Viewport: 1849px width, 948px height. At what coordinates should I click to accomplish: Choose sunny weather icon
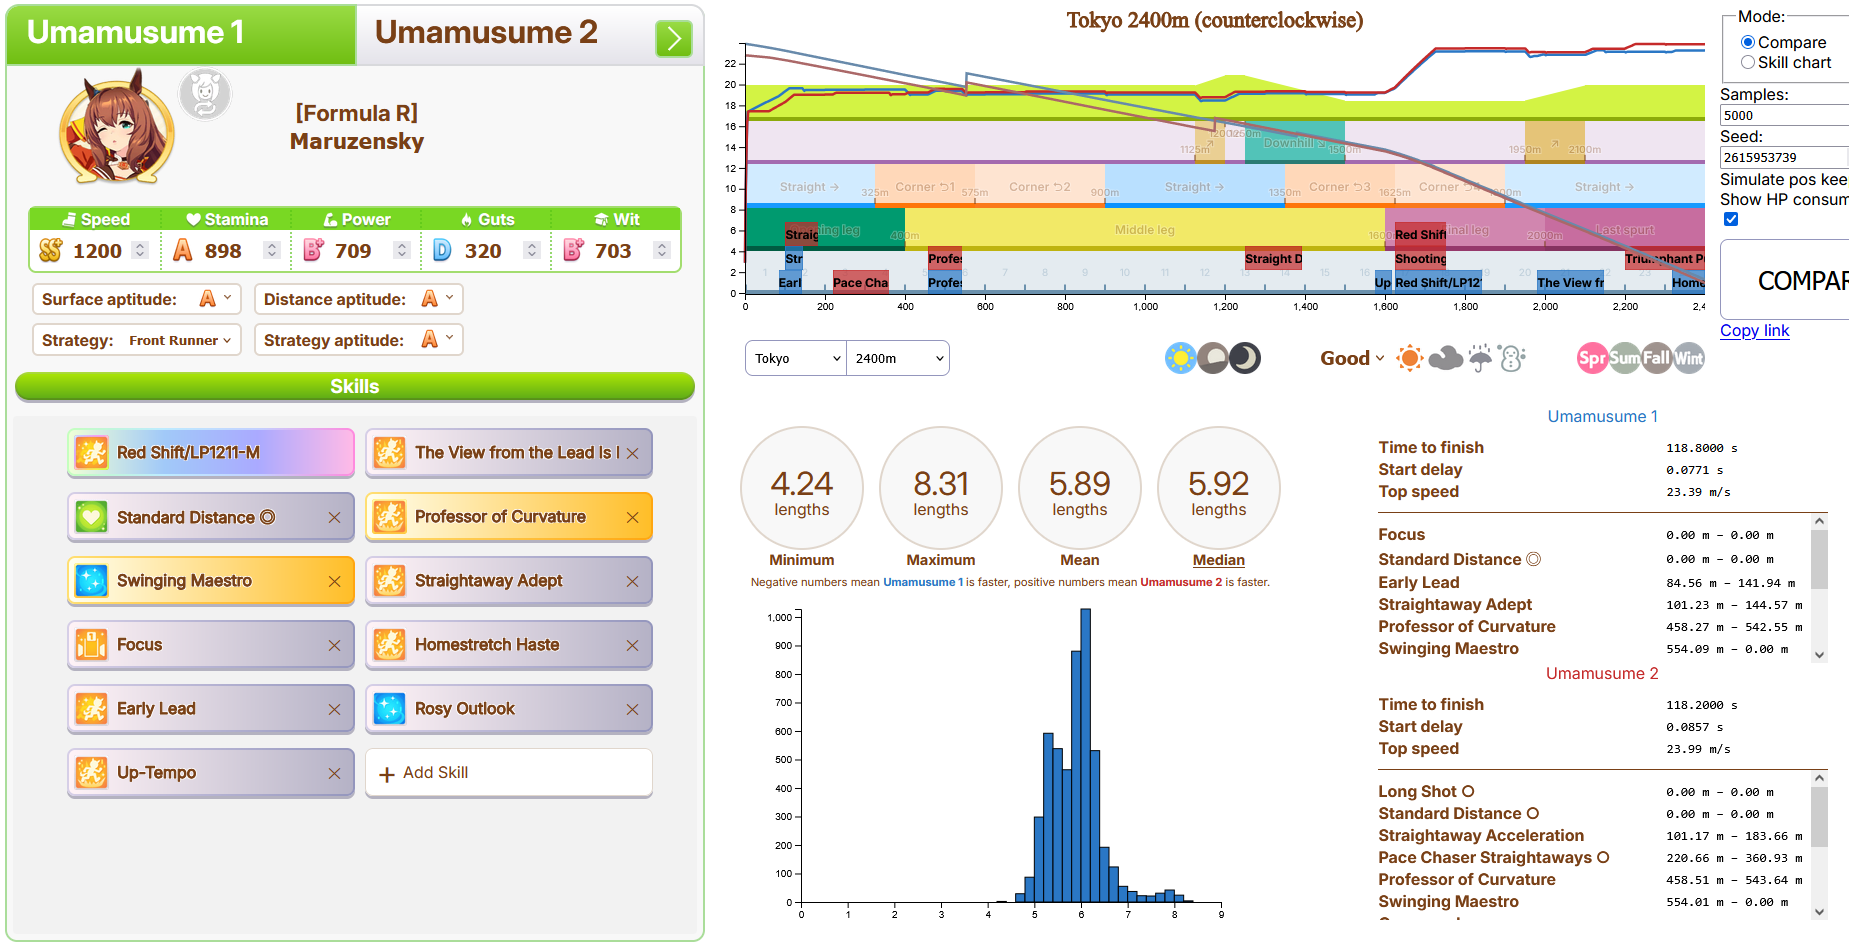(x=1410, y=358)
